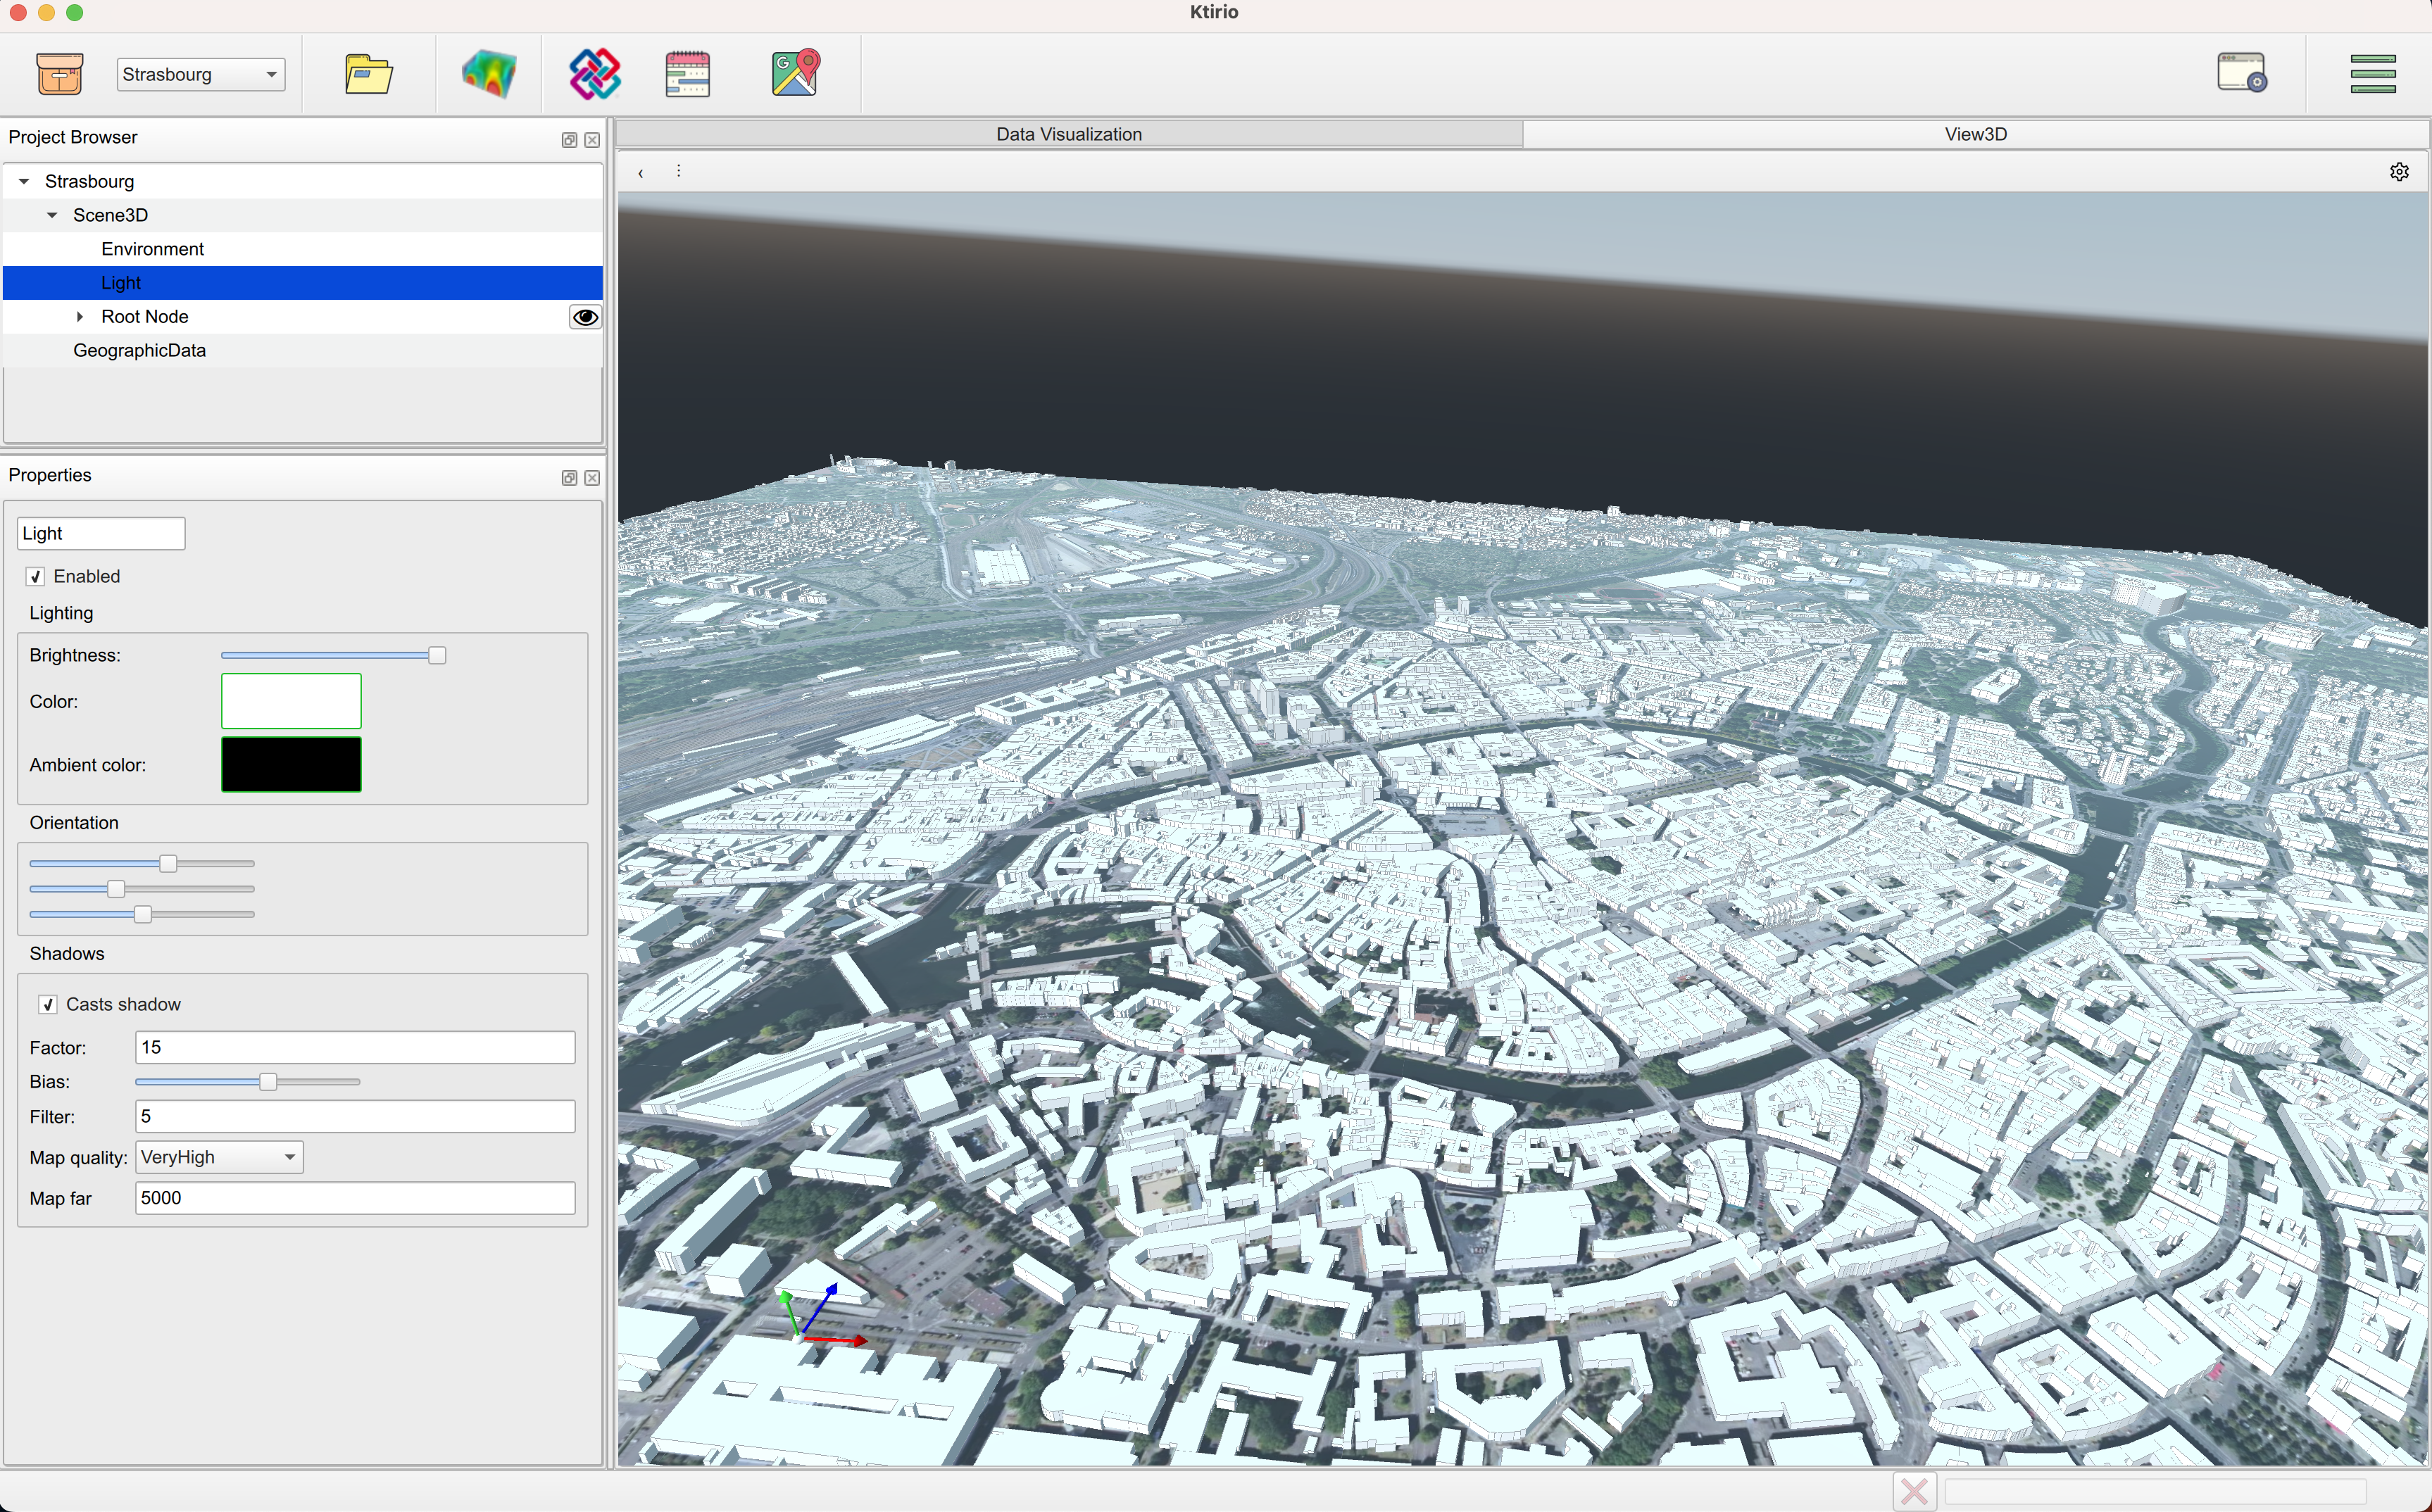Image resolution: width=2432 pixels, height=1512 pixels.
Task: Open the map with location pin icon
Action: (x=796, y=74)
